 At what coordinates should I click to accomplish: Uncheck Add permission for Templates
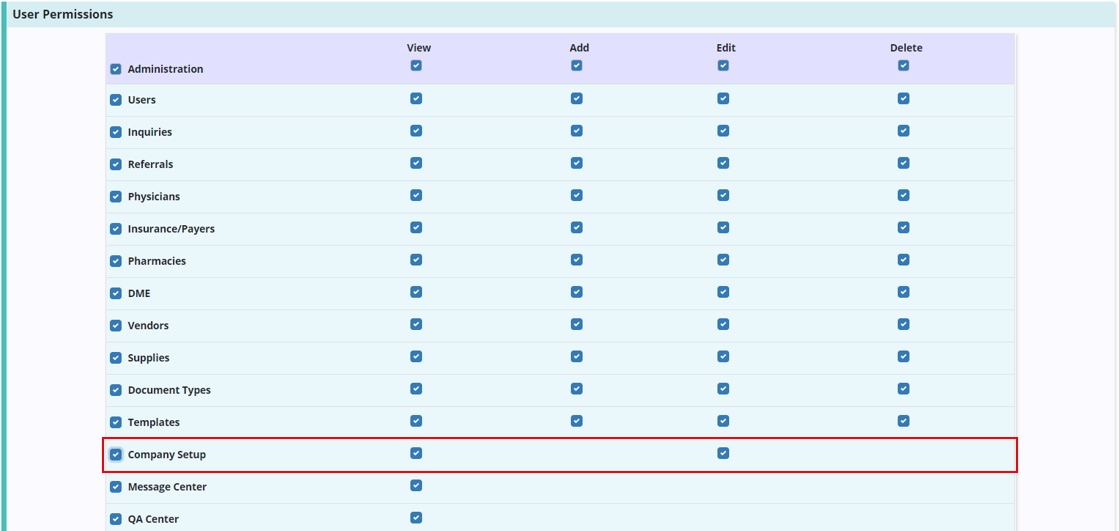tap(576, 421)
